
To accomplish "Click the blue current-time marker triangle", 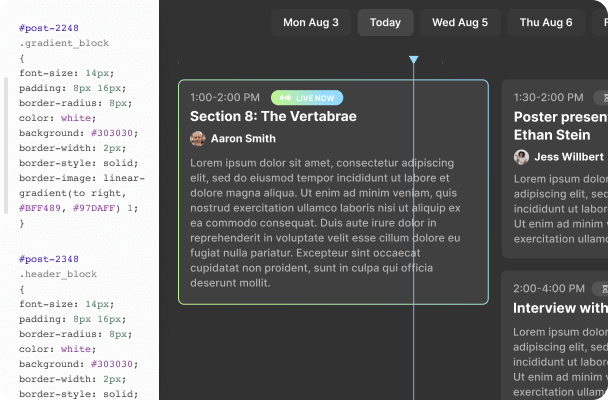I will coord(413,61).
